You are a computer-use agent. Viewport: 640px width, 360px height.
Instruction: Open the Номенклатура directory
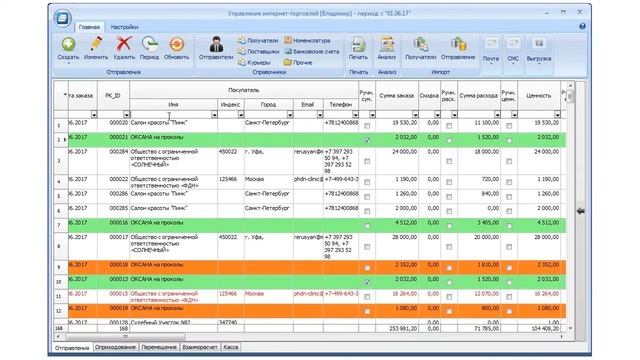pos(307,40)
